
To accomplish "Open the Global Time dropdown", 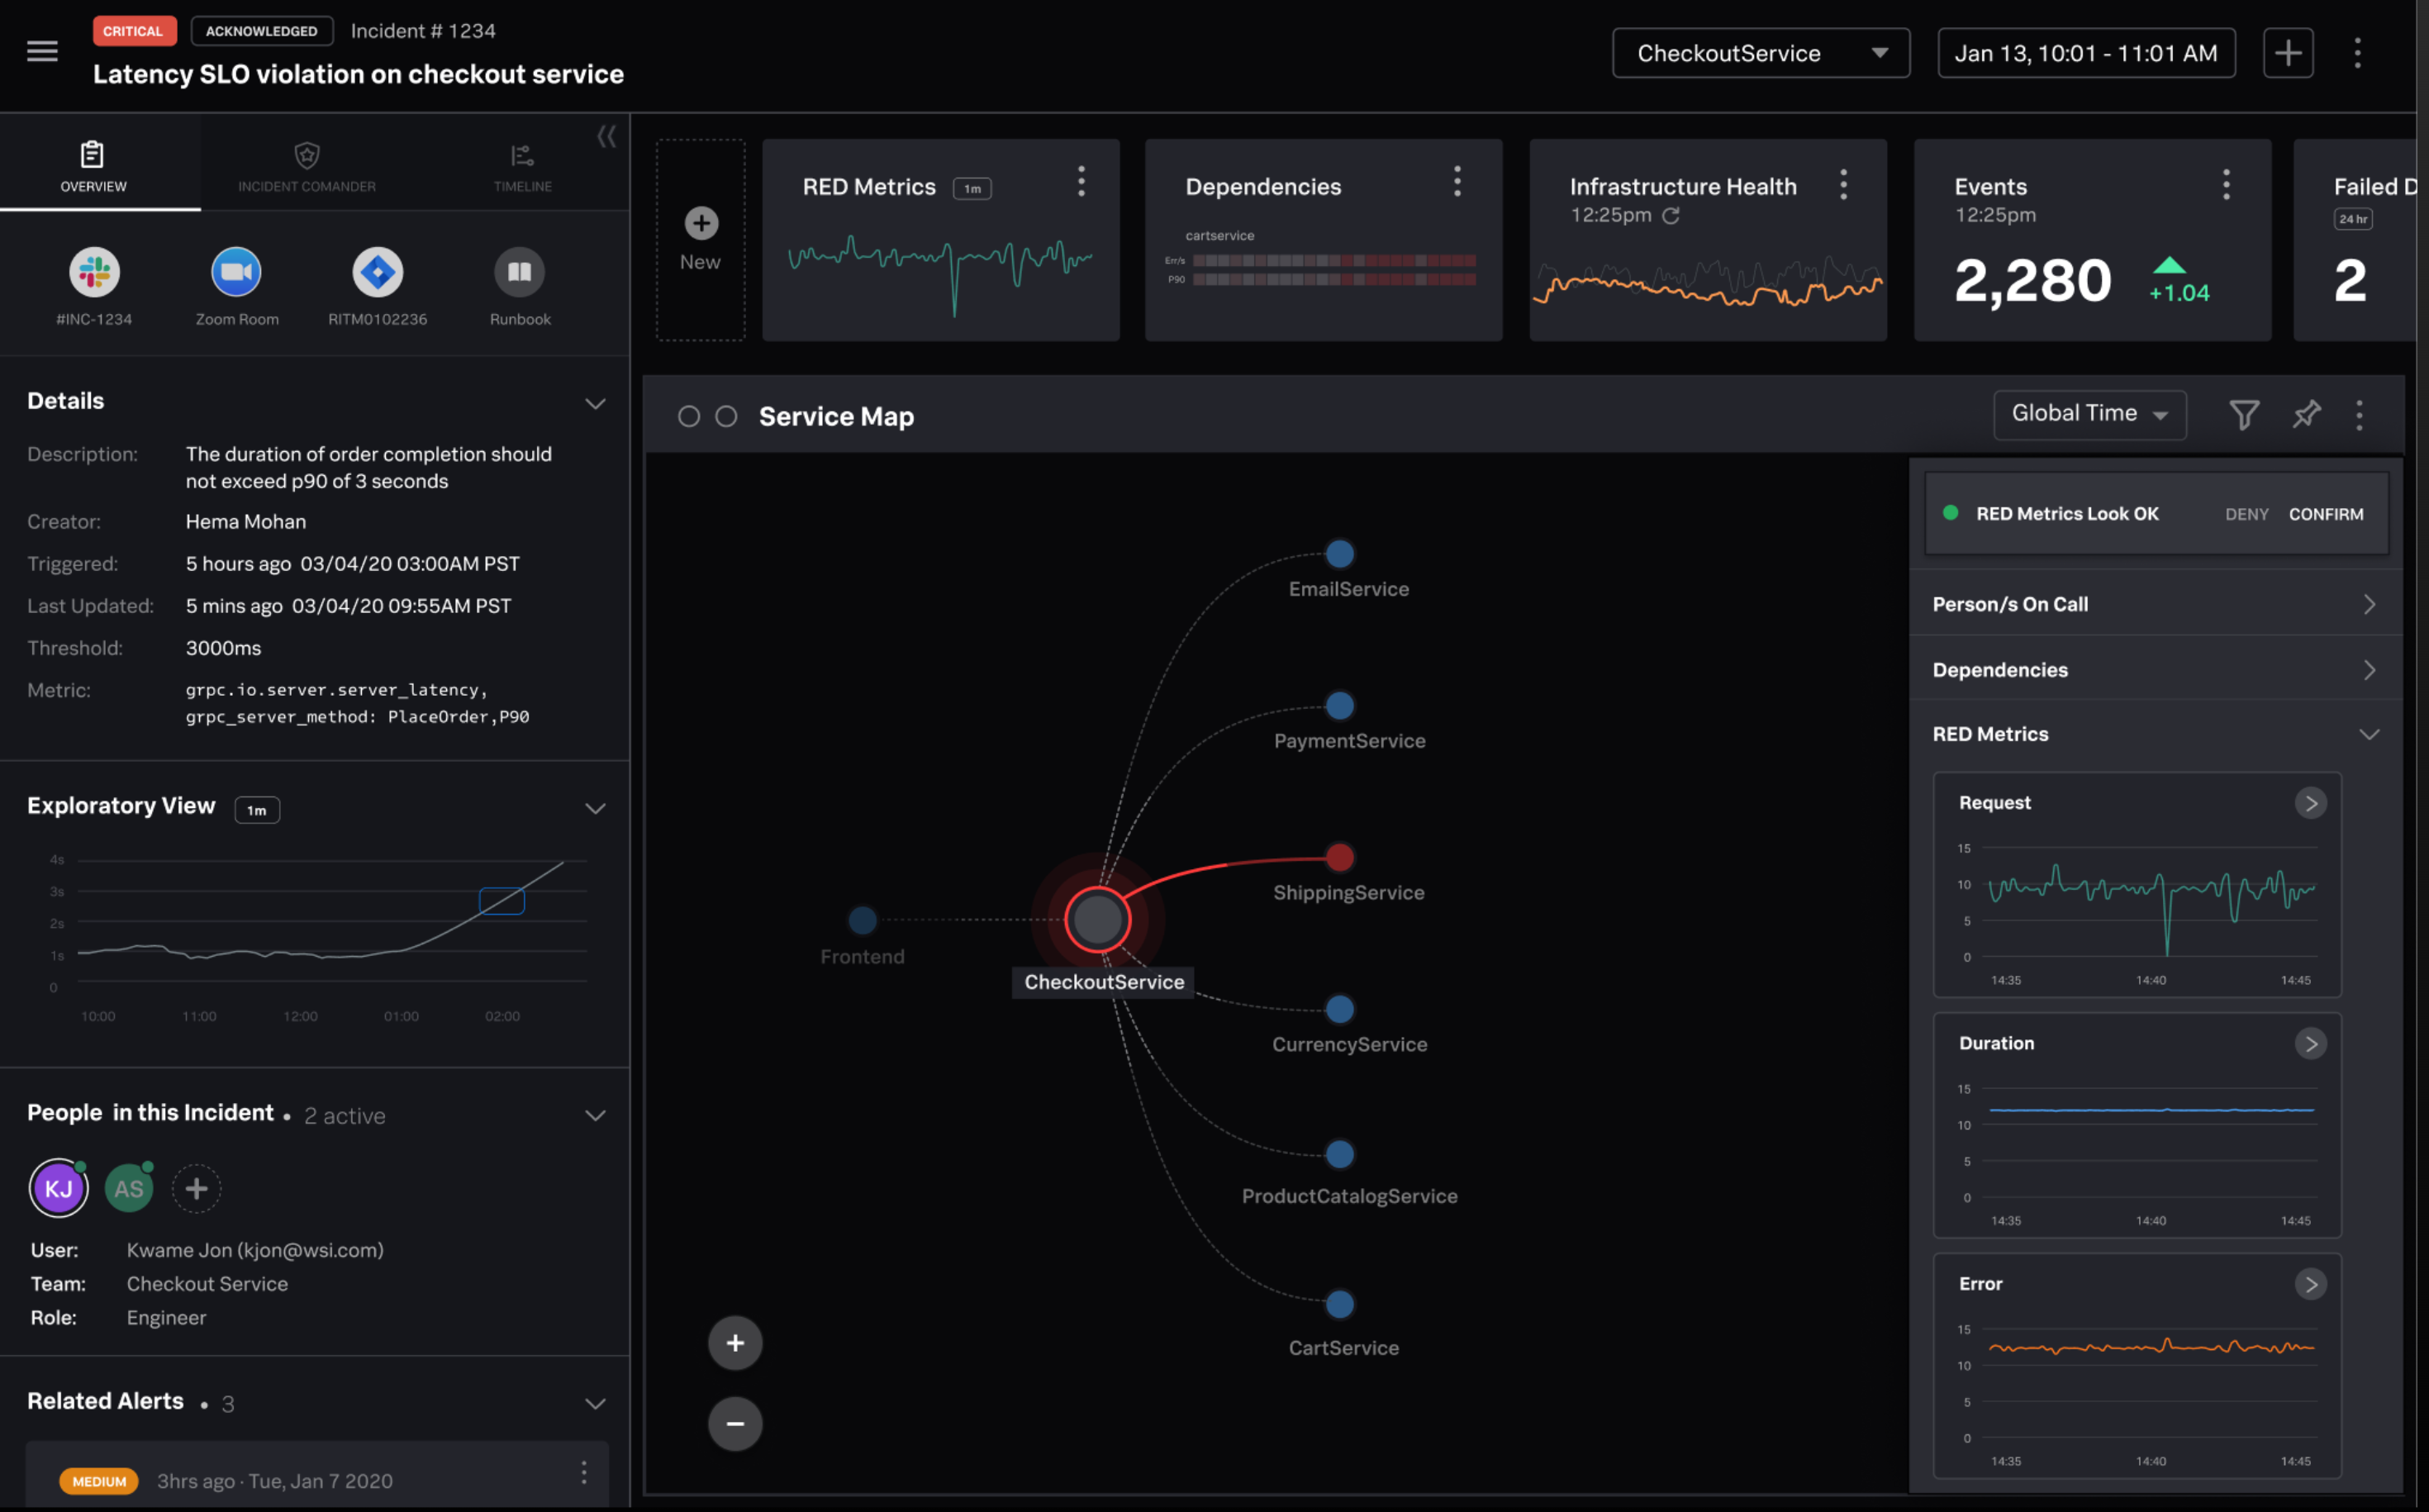I will [x=2090, y=414].
